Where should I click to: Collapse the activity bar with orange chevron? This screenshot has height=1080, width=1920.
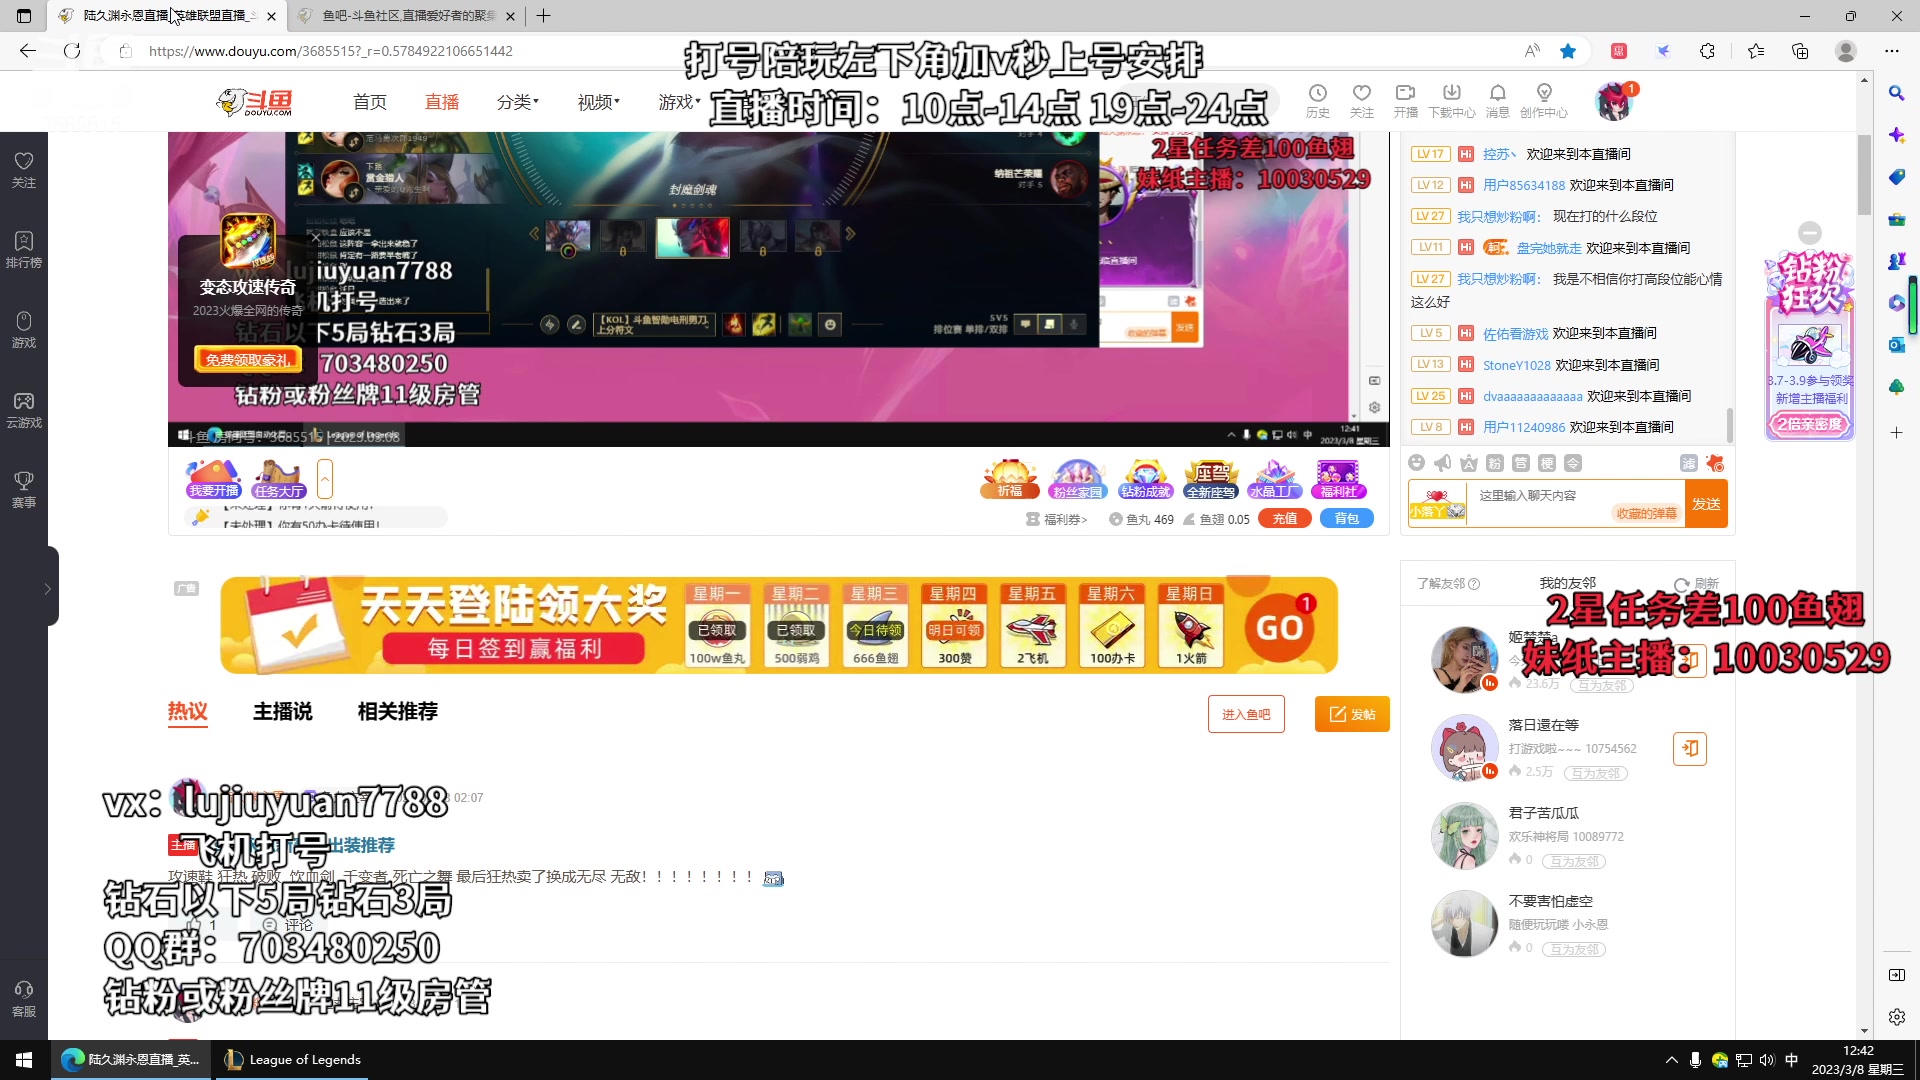coord(325,479)
